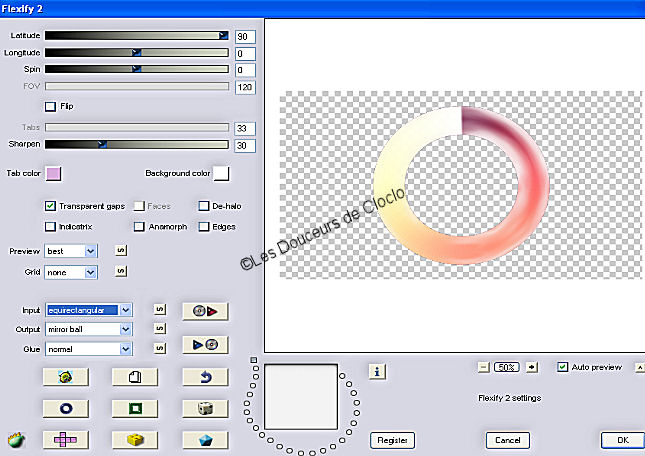Toggle the Auto preview checkbox

tap(562, 367)
